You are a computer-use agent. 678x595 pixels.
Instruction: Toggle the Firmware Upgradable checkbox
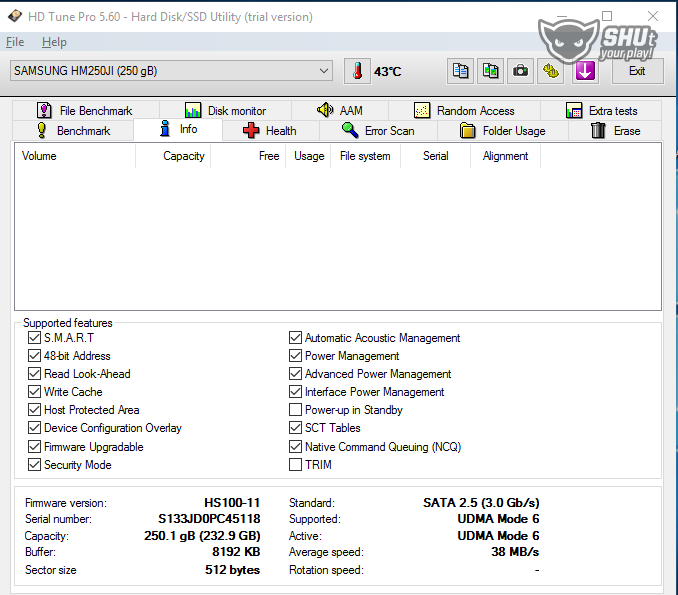(x=35, y=447)
